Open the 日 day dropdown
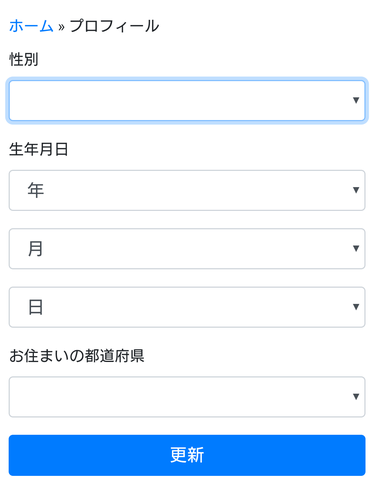The width and height of the screenshot is (381, 482). (x=187, y=307)
